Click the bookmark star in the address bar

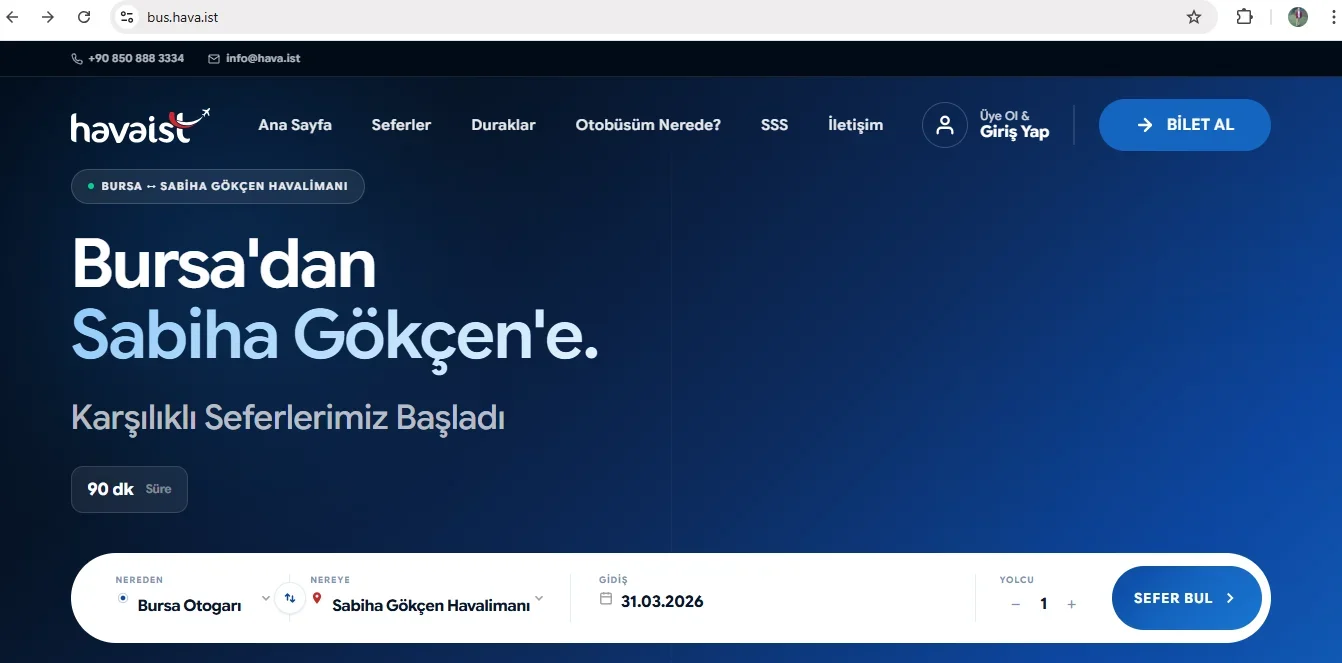pos(1193,17)
